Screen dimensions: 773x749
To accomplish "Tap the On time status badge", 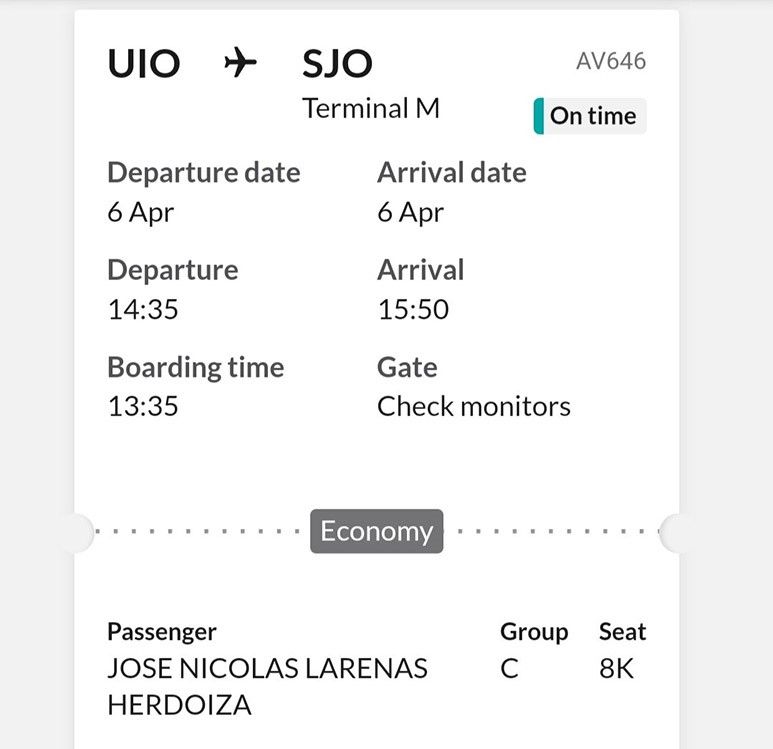I will pos(591,116).
